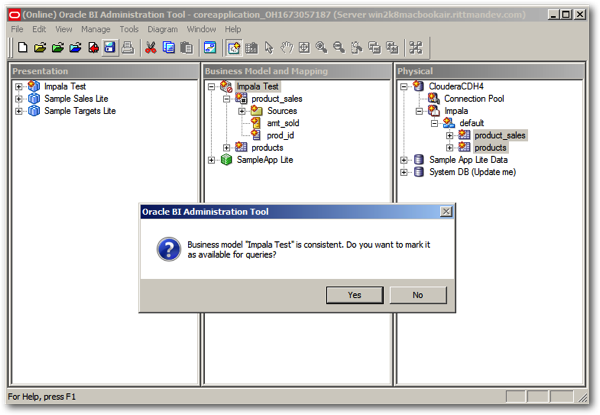Viewport: 600px width, 415px height.
Task: Open the Diagram menu
Action: click(163, 29)
